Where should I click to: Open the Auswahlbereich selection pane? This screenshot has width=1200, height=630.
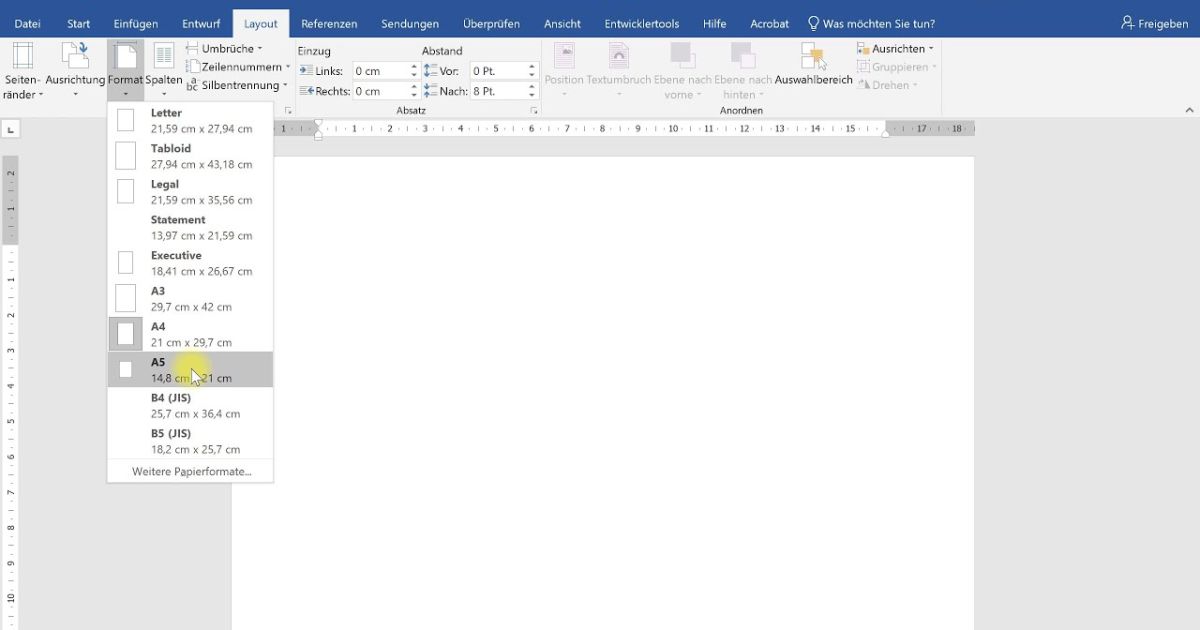point(813,66)
